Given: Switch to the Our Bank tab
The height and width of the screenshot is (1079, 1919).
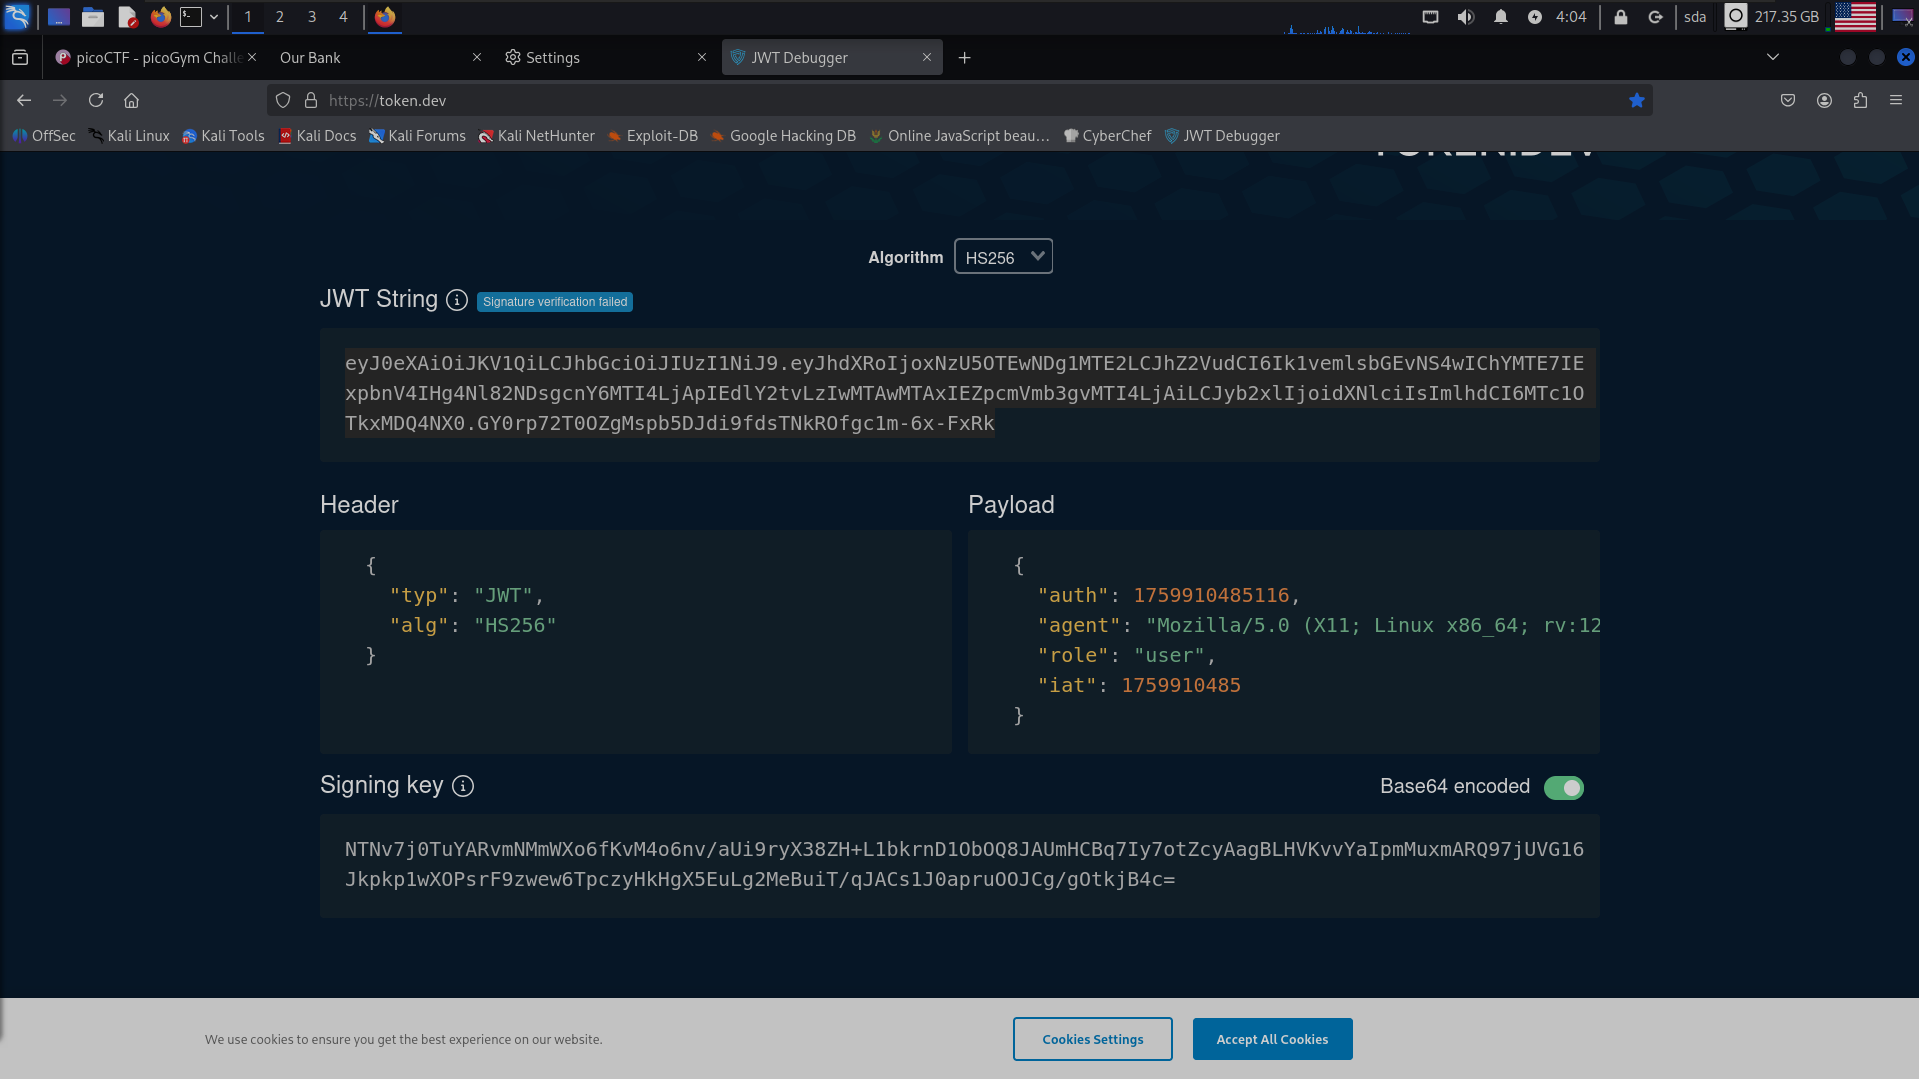Looking at the screenshot, I should pos(370,58).
